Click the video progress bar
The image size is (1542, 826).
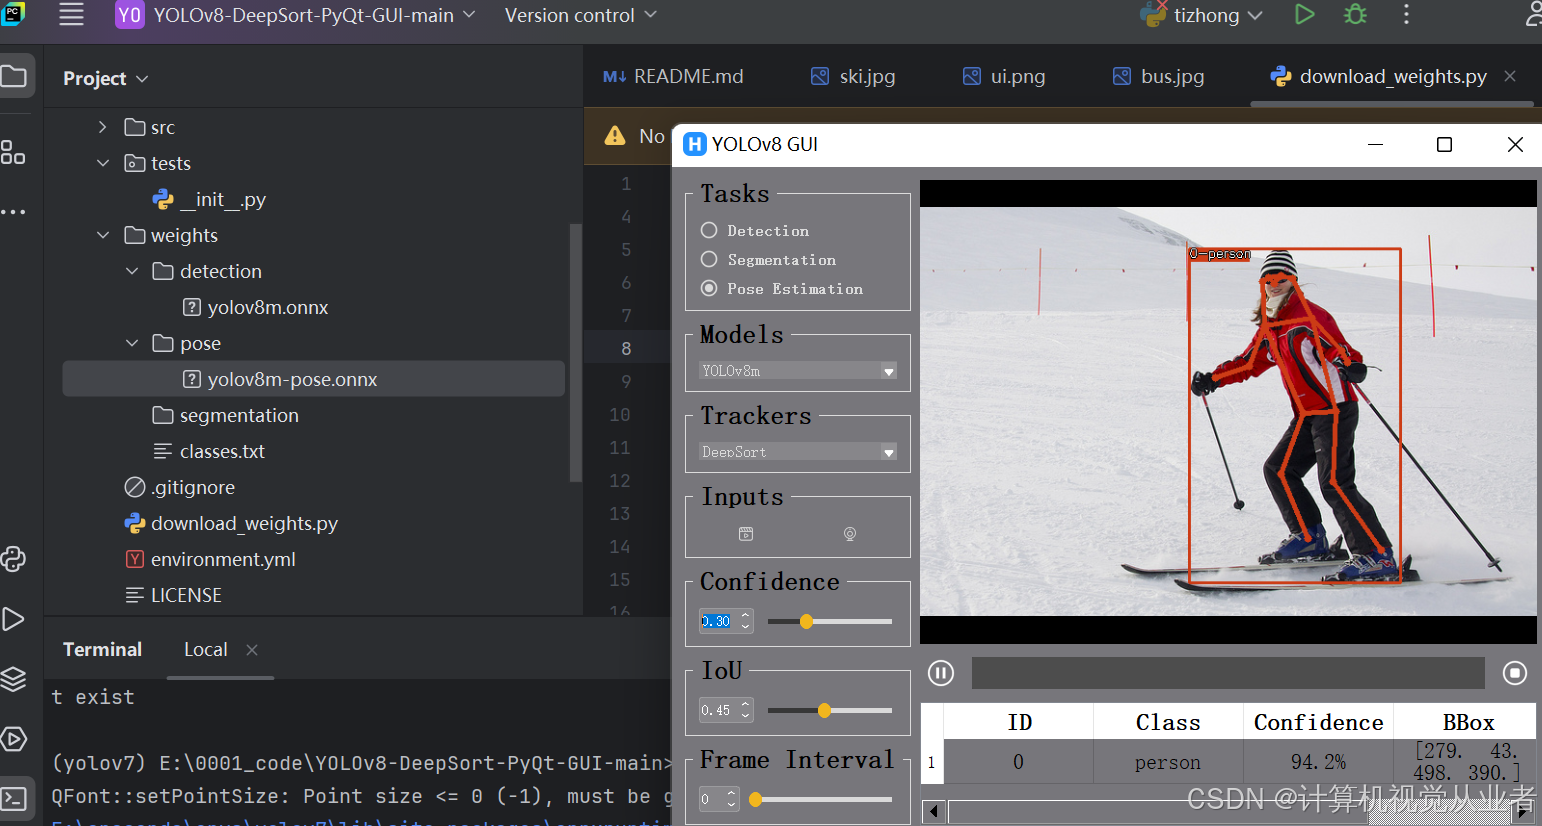point(1228,673)
